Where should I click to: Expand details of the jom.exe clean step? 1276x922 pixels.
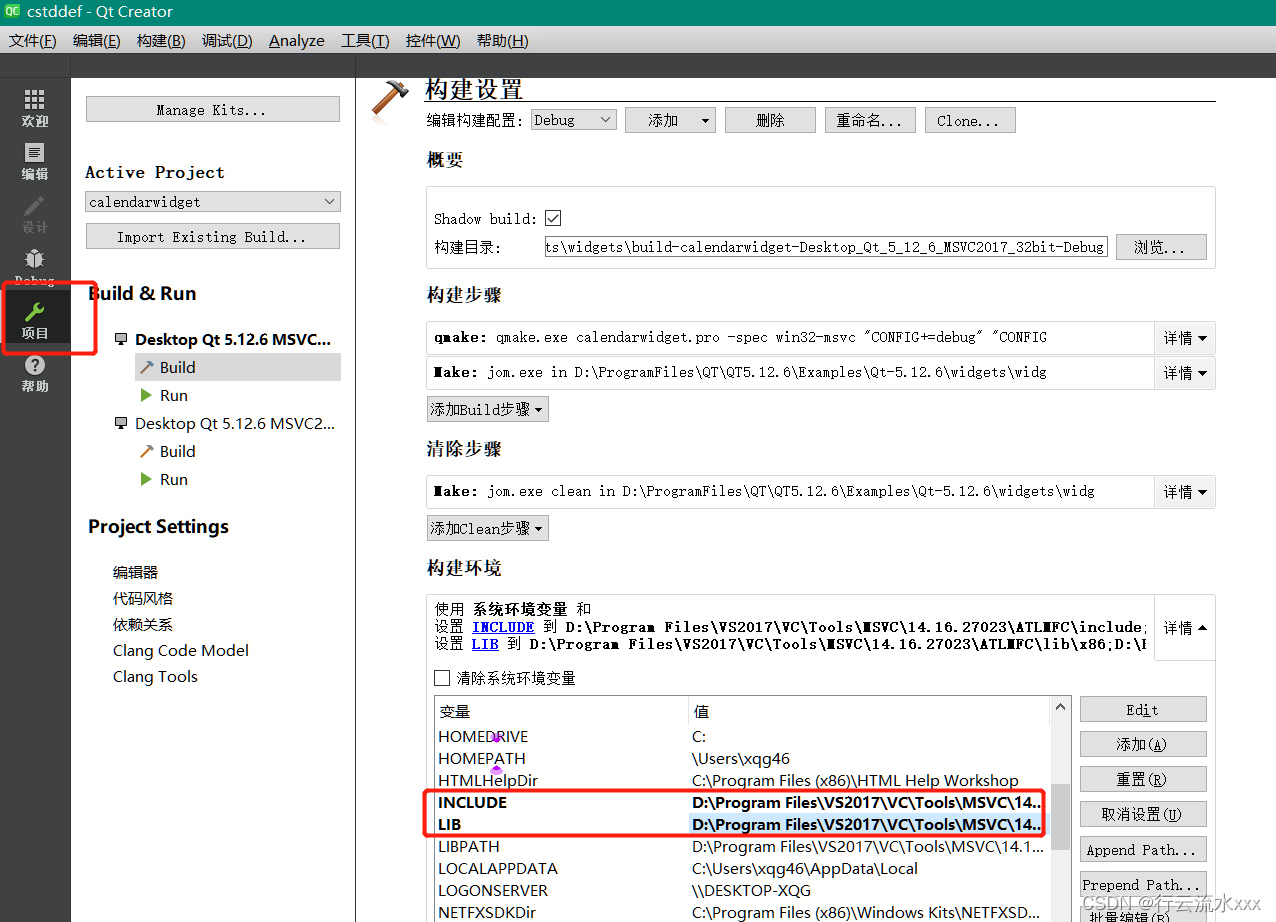tap(1185, 492)
